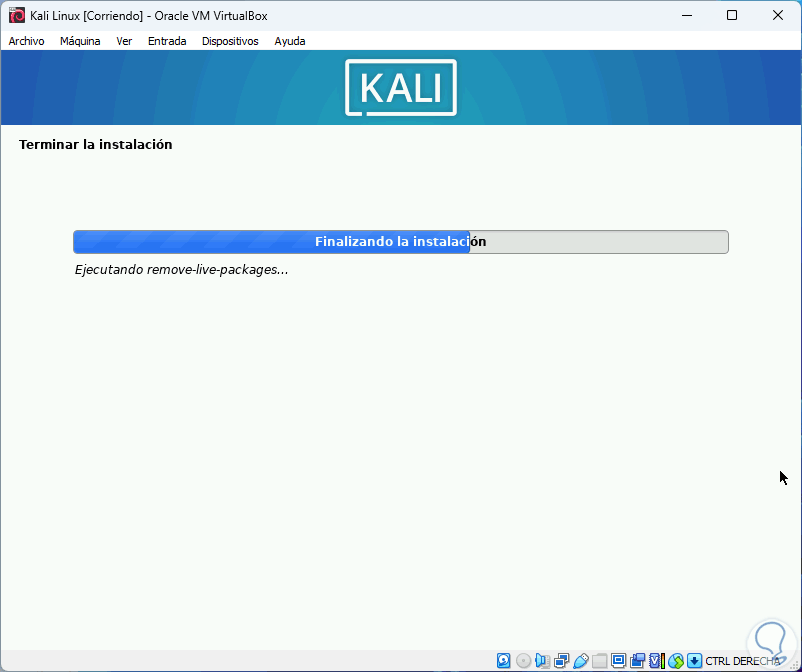802x672 pixels.
Task: Click the recording status icon
Action: pos(637,660)
